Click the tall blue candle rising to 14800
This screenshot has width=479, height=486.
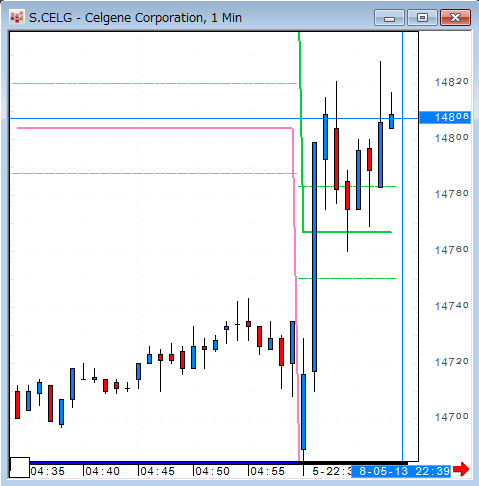point(314,257)
